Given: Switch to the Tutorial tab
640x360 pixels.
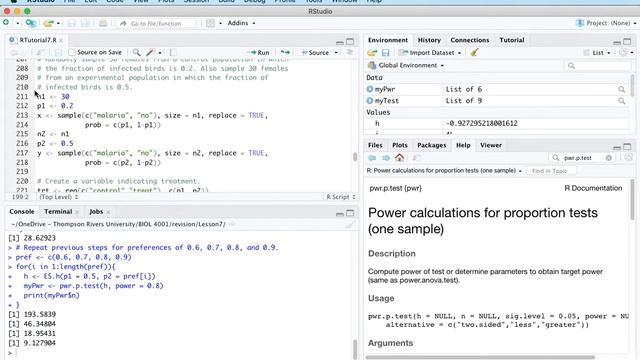Looking at the screenshot, I should click(511, 40).
